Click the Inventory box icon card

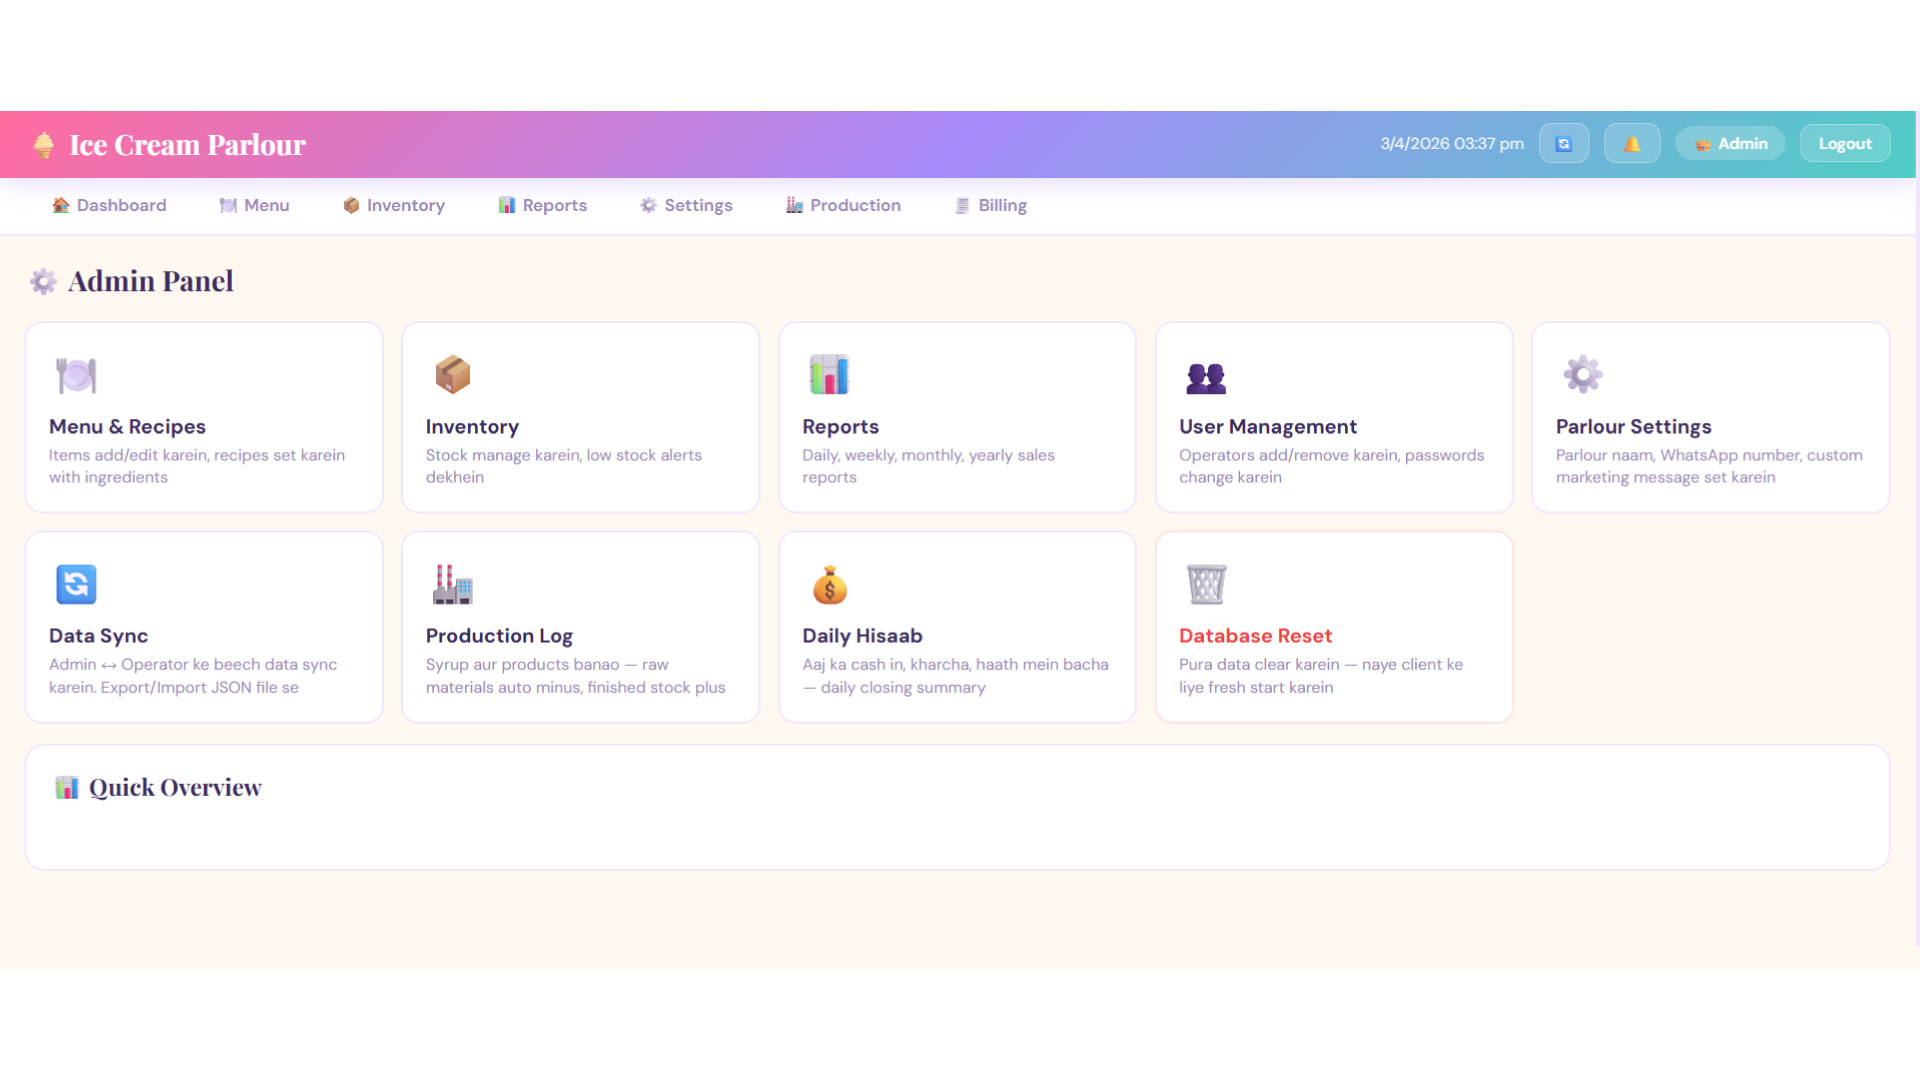point(452,375)
